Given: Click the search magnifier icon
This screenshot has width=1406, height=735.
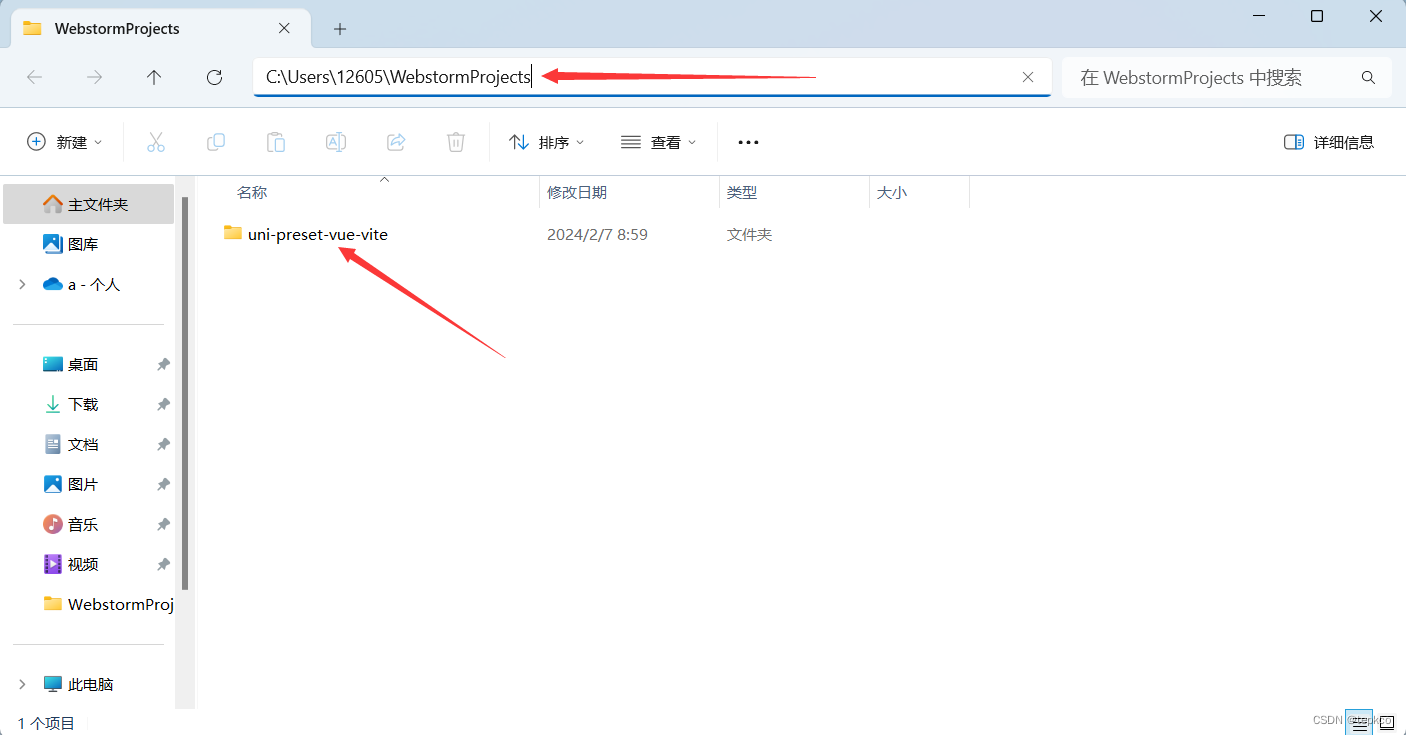Looking at the screenshot, I should [x=1368, y=77].
